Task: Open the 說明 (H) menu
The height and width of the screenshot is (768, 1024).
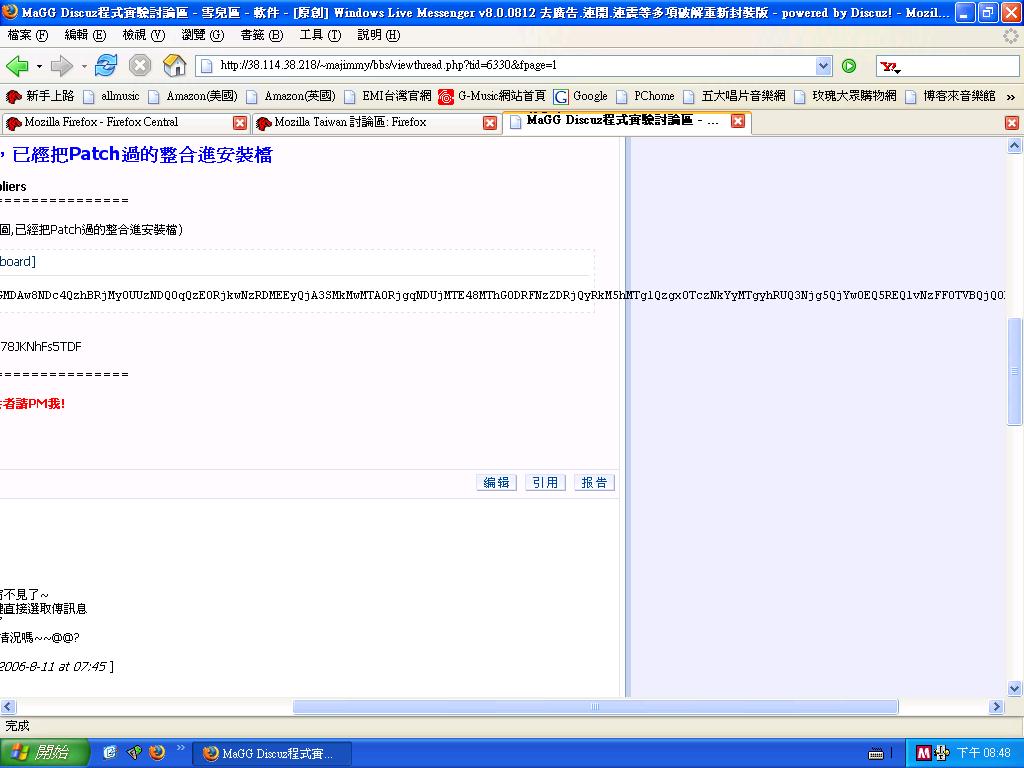Action: tap(379, 35)
